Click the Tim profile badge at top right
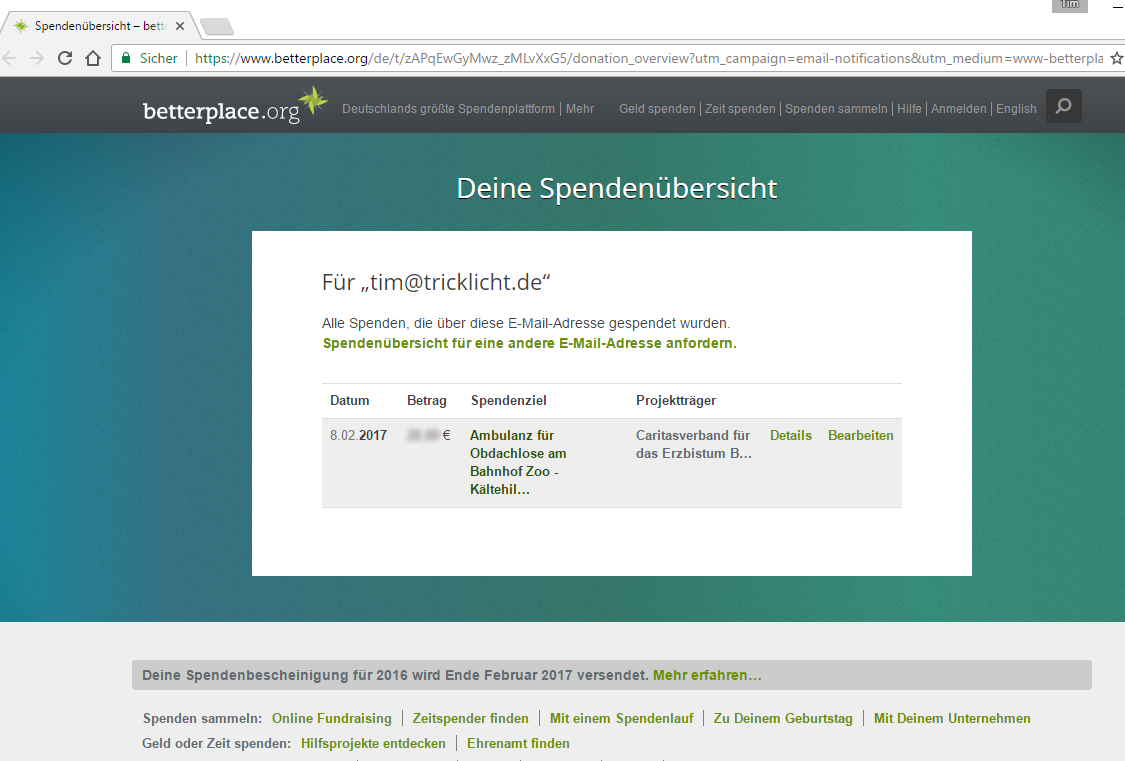This screenshot has width=1125, height=761. (x=1070, y=5)
